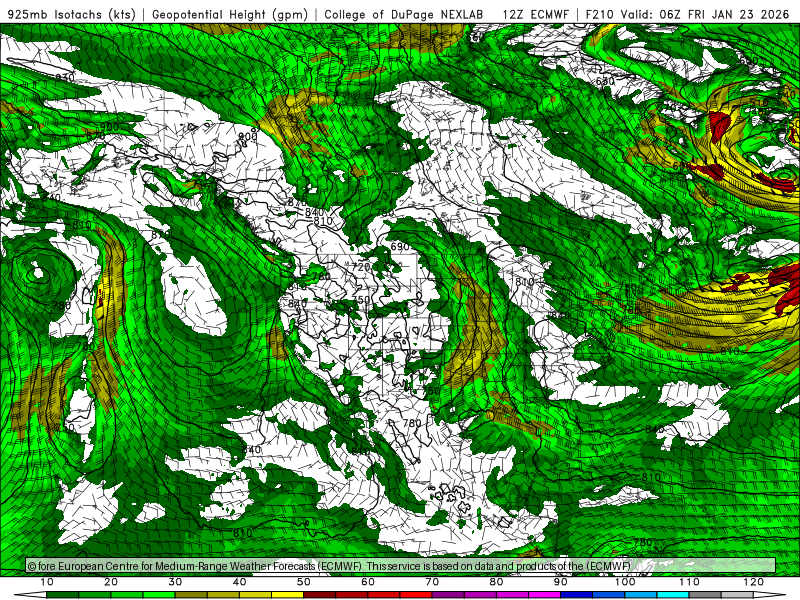Pick the dark blue swatch under the 90 label
The image size is (800, 600).
(577, 595)
